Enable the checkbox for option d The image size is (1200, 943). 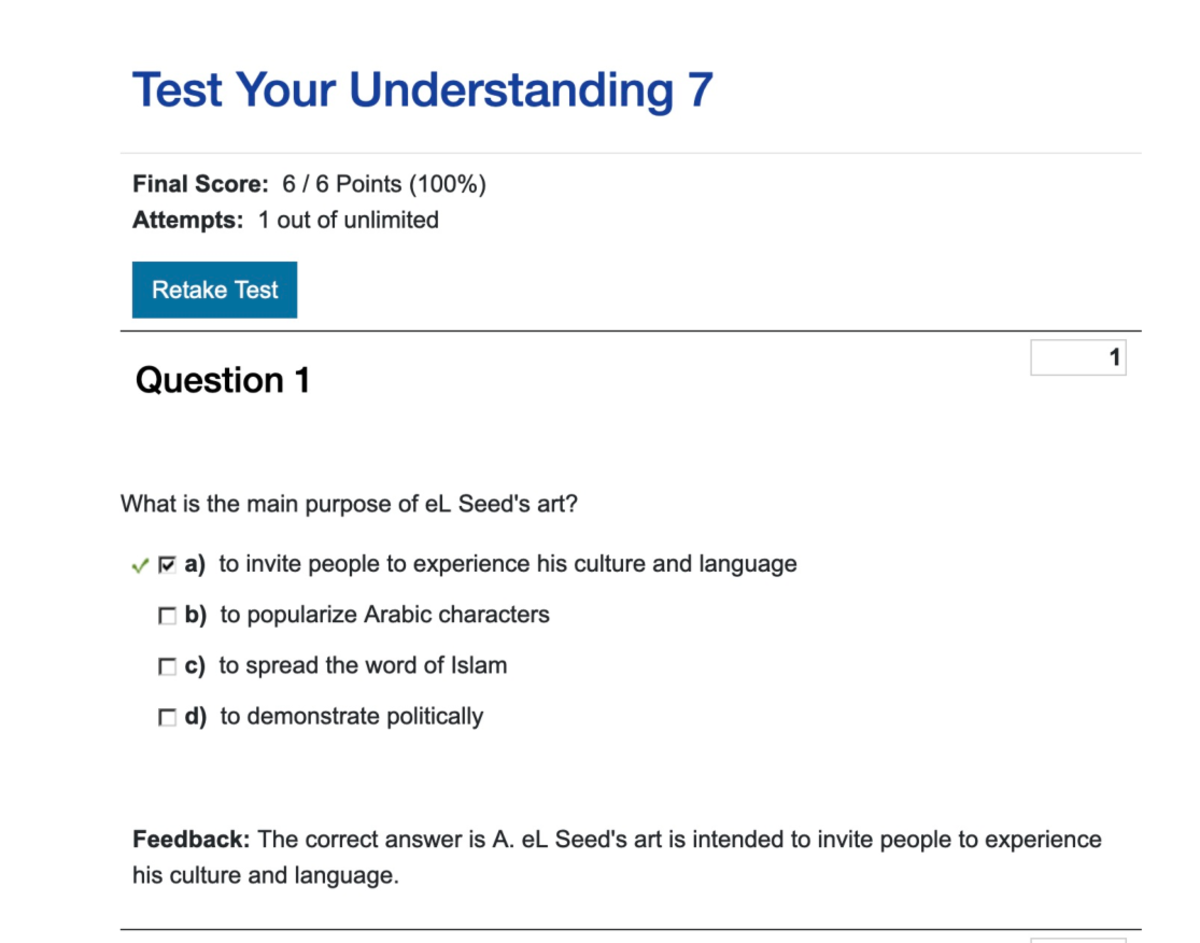coord(167,717)
